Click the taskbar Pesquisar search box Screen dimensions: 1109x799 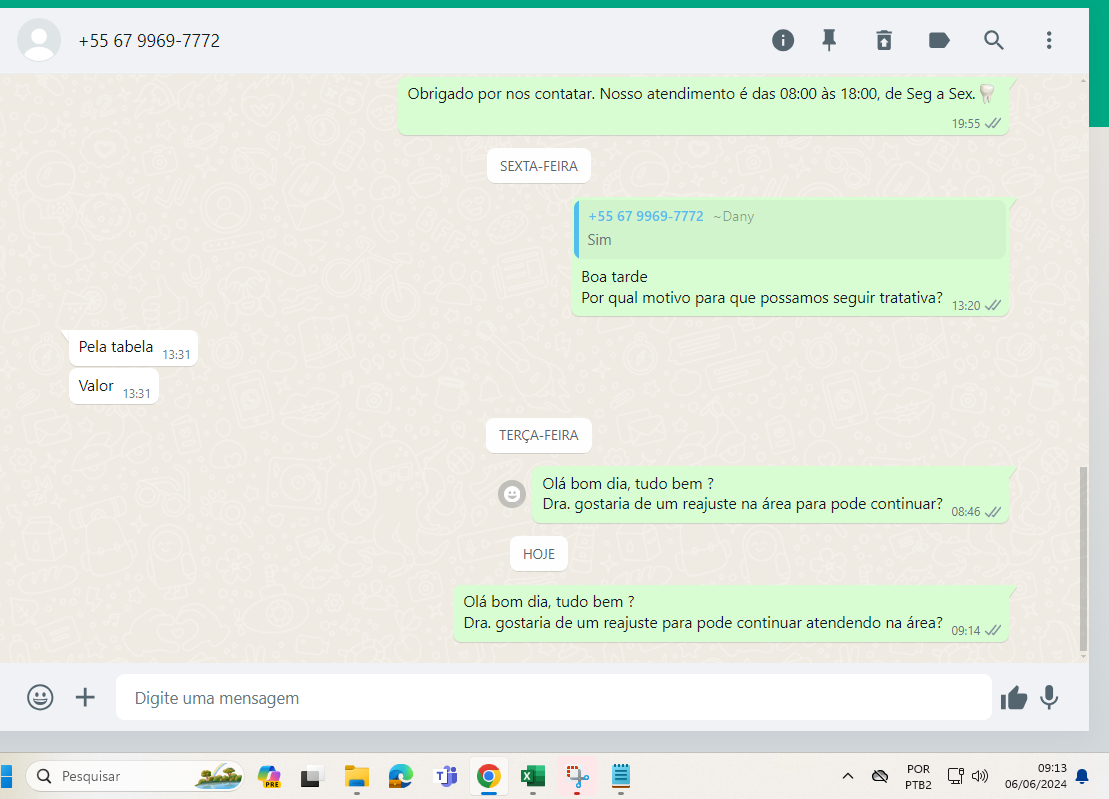[135, 776]
